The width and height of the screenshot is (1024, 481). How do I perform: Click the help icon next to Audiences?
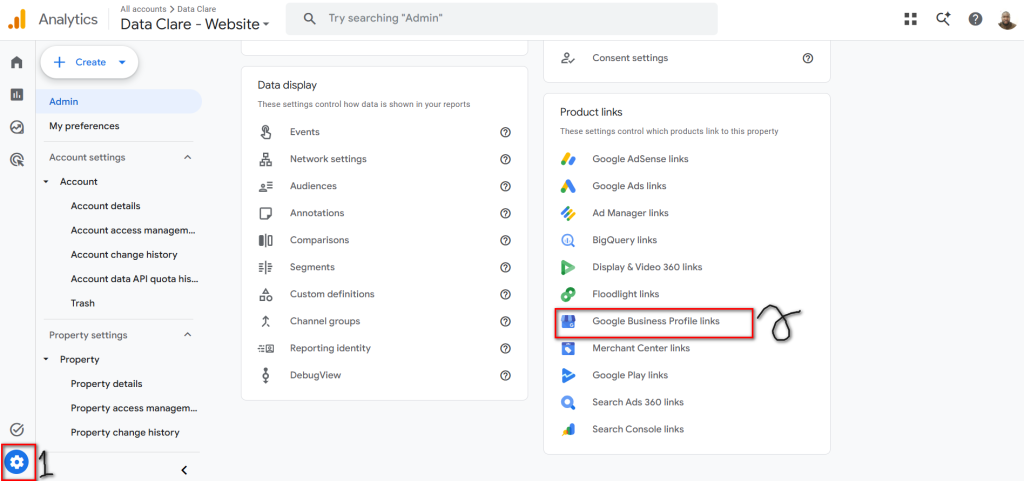click(505, 186)
